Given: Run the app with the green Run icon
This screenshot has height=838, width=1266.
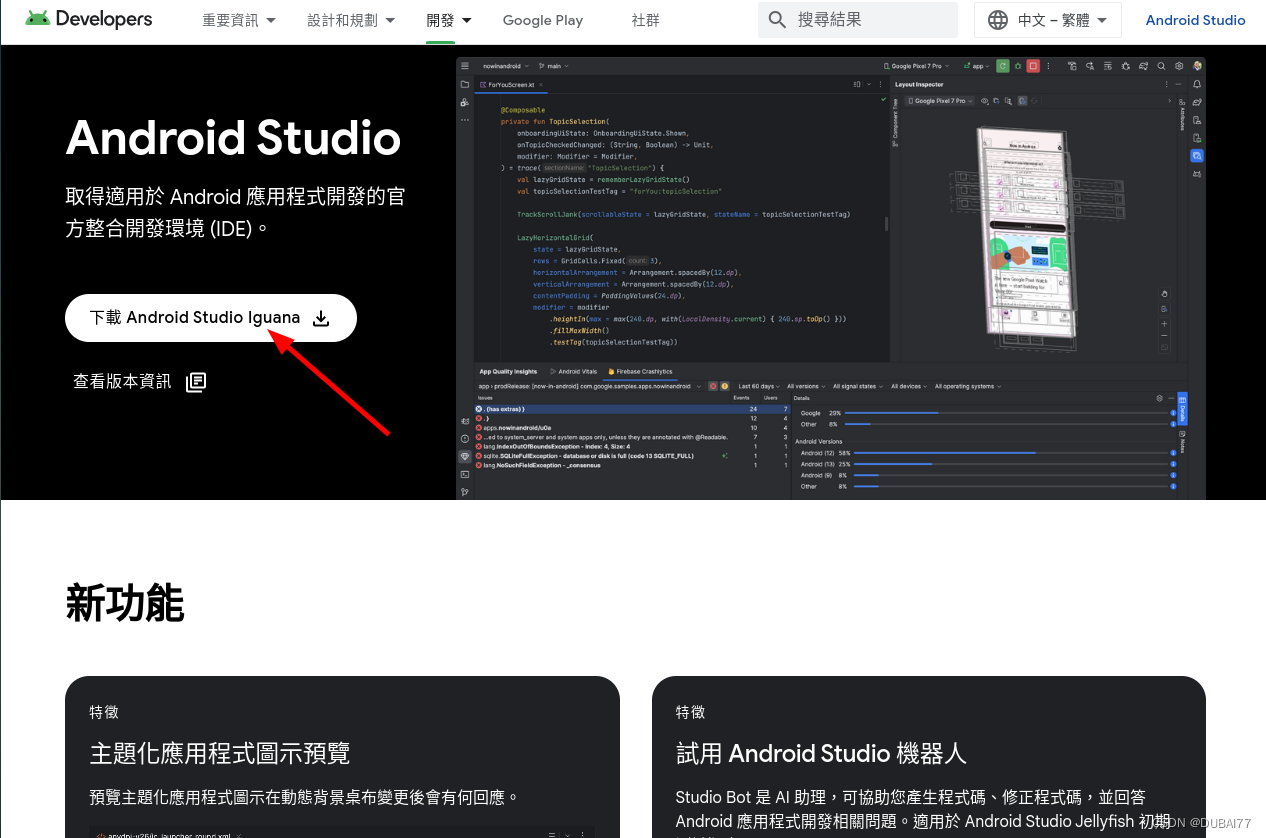Looking at the screenshot, I should pyautogui.click(x=1003, y=66).
